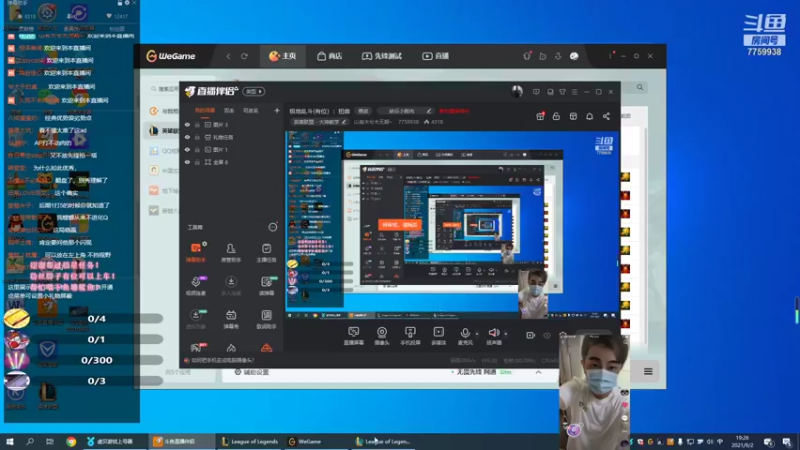Screen dimensions: 800x450
Task: Open Chrome from the taskbar
Action: coord(71,442)
